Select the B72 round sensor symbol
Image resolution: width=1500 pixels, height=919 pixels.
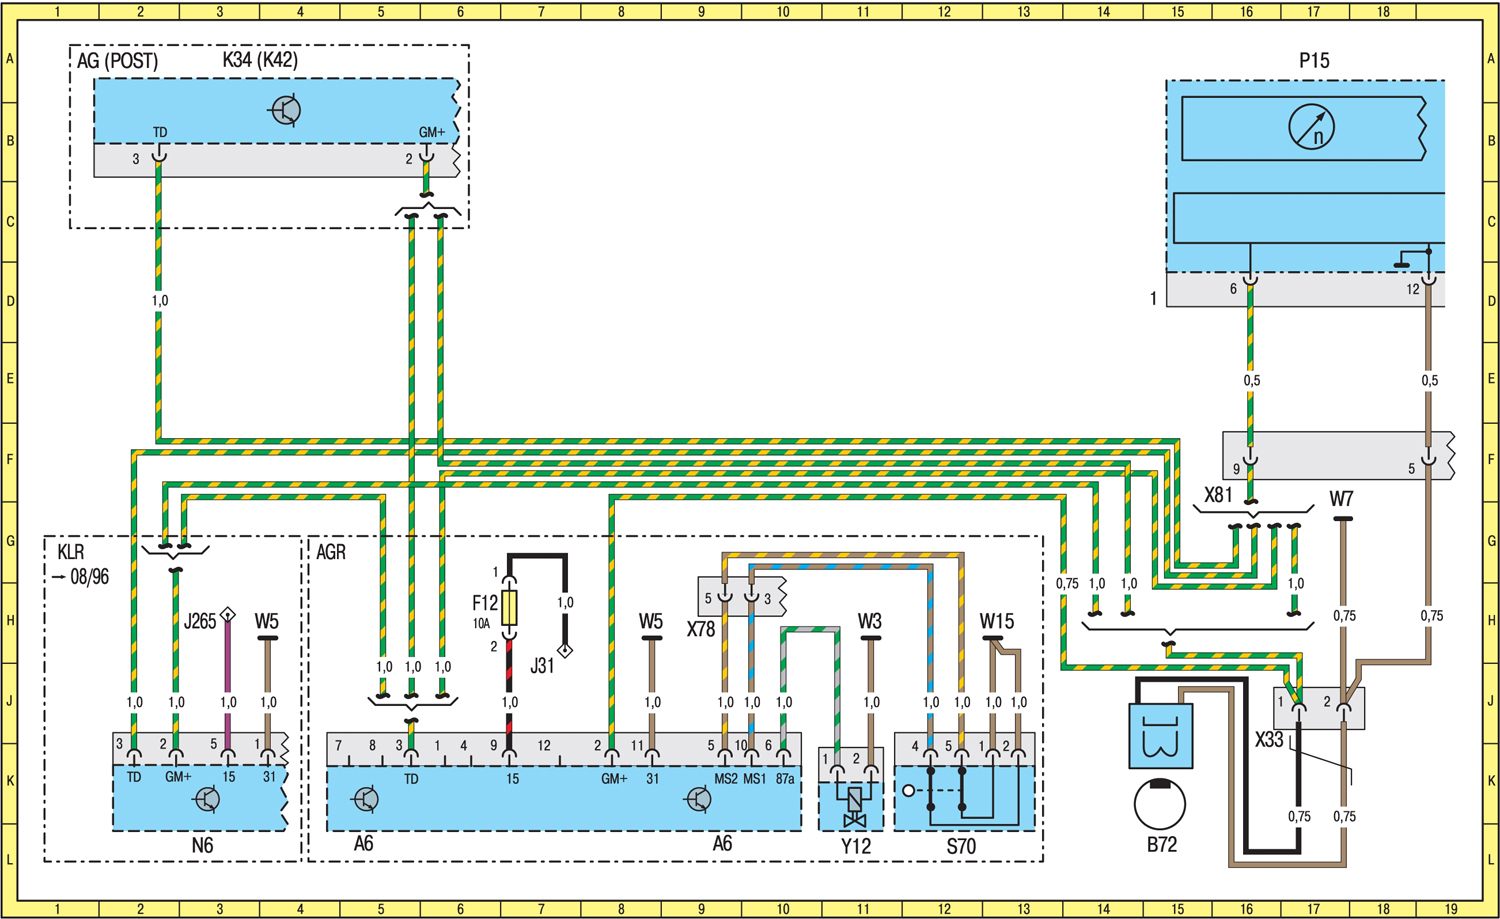(1160, 804)
